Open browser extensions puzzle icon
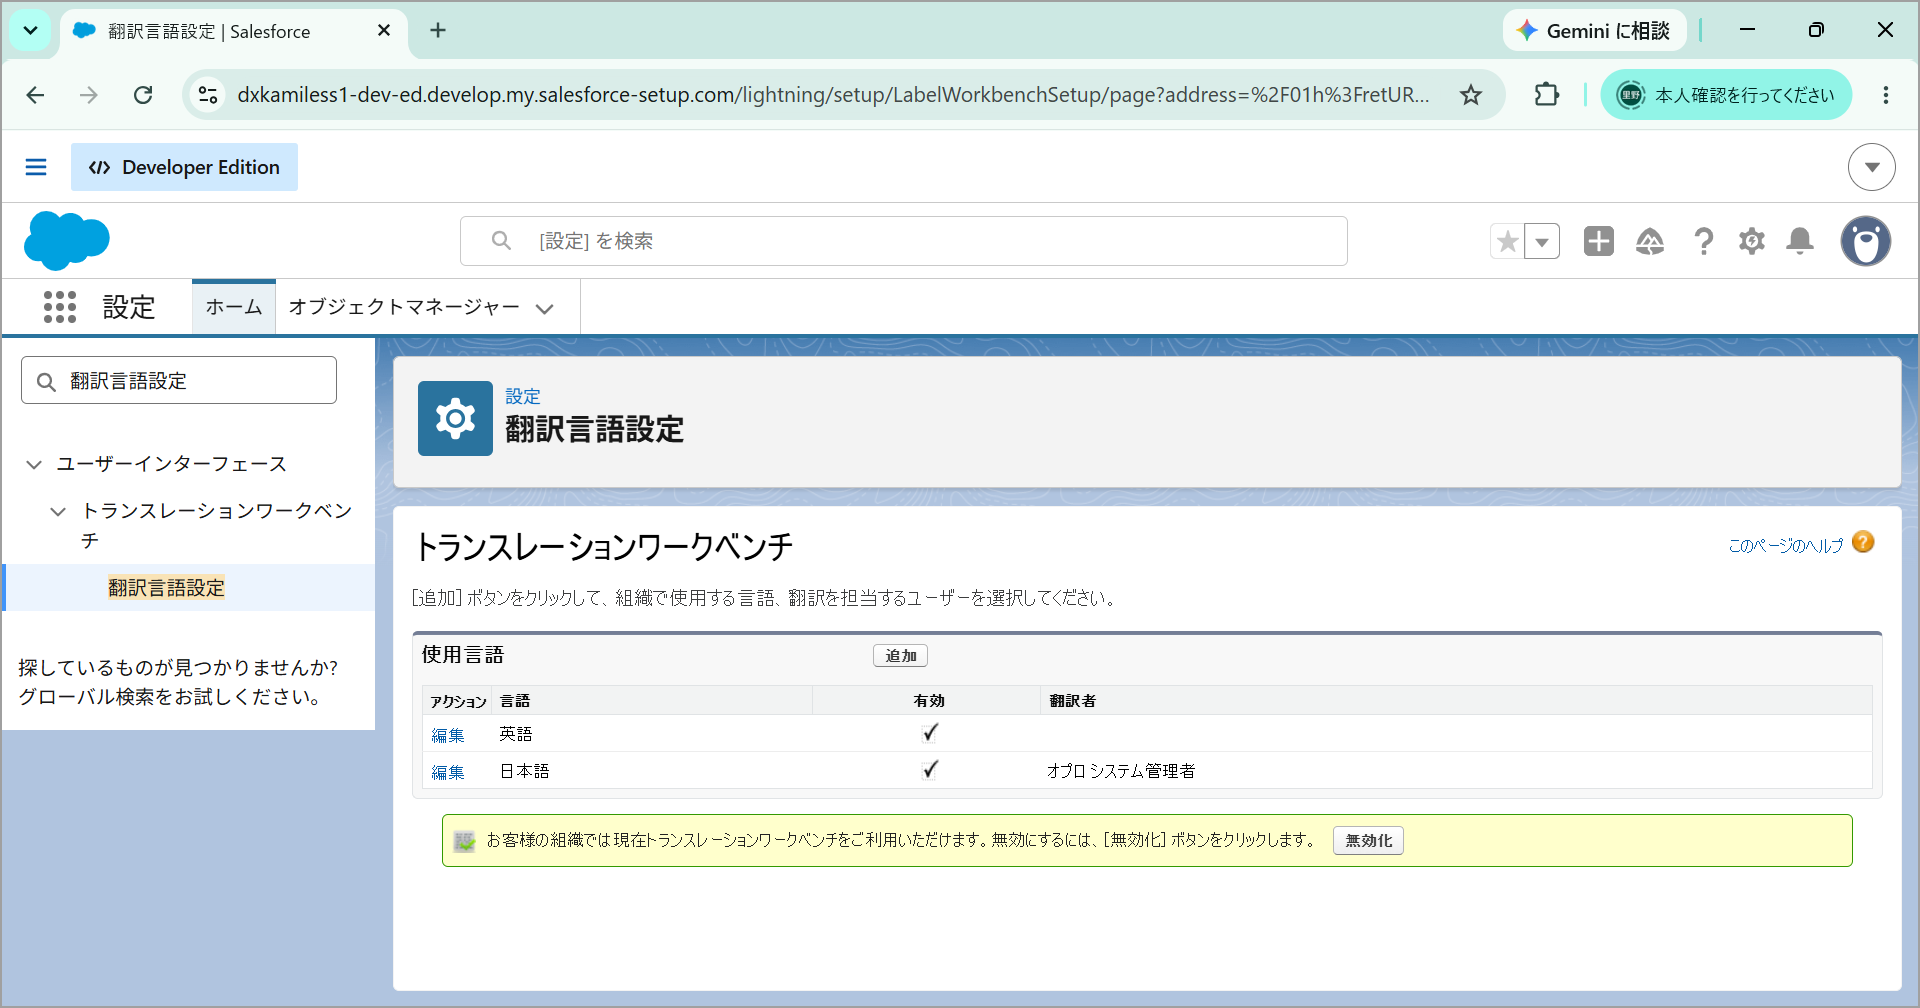The width and height of the screenshot is (1920, 1008). pos(1547,95)
